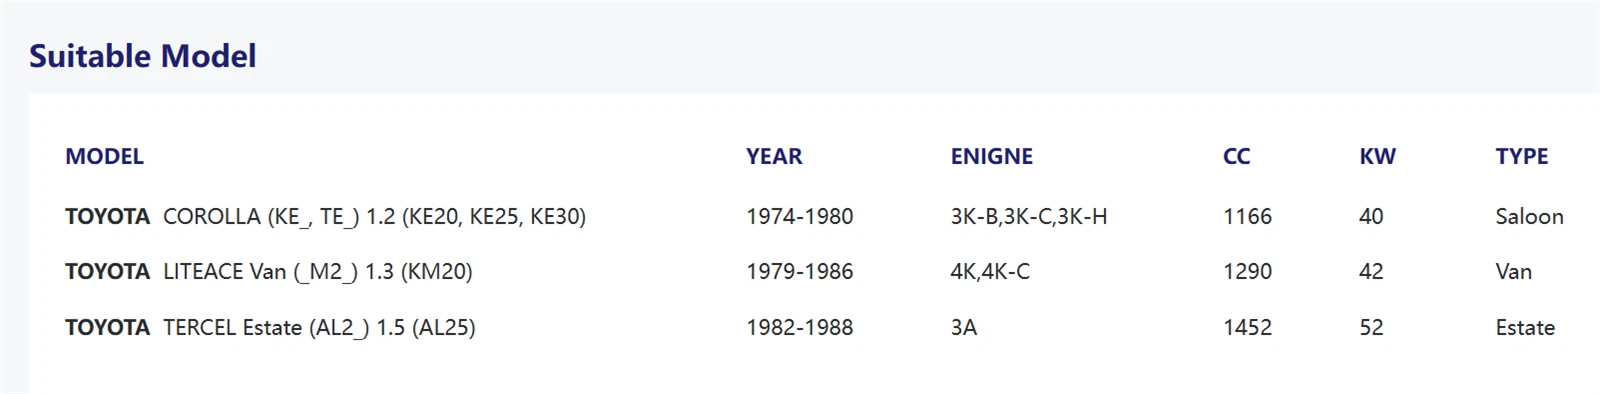Select the 1452 CC value

[1248, 327]
